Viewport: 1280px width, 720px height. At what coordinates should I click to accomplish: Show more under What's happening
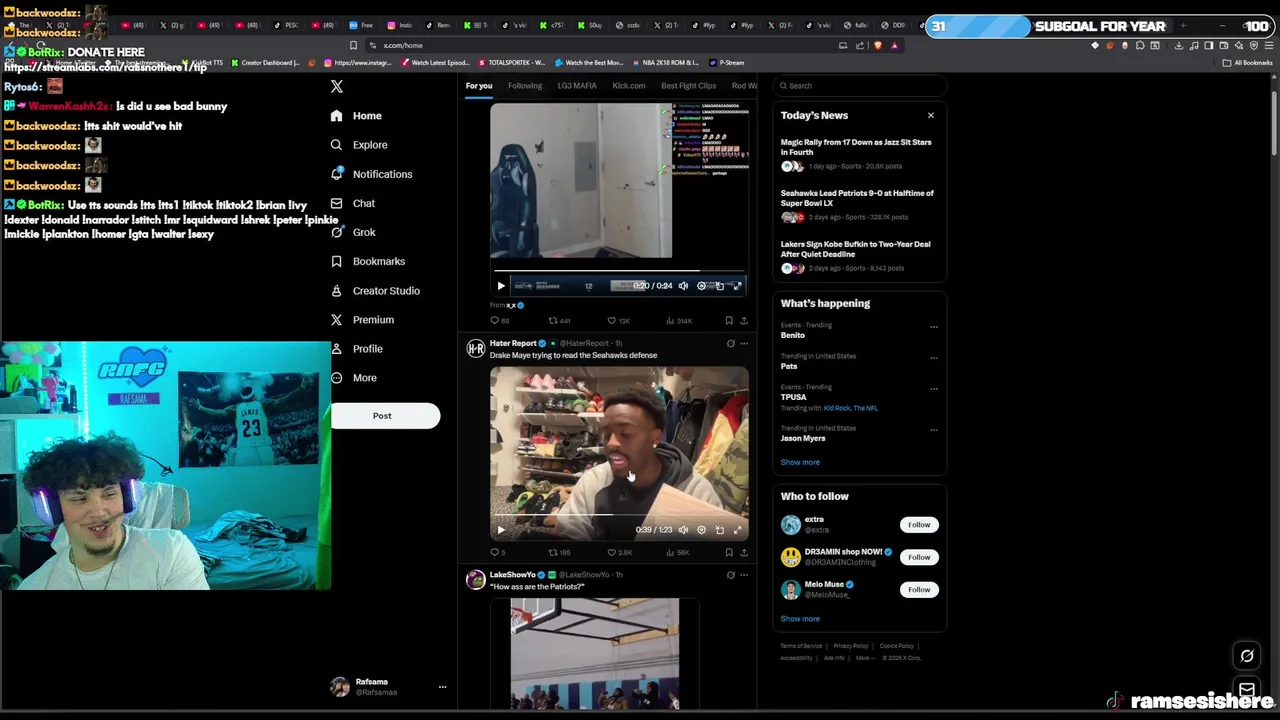click(800, 463)
